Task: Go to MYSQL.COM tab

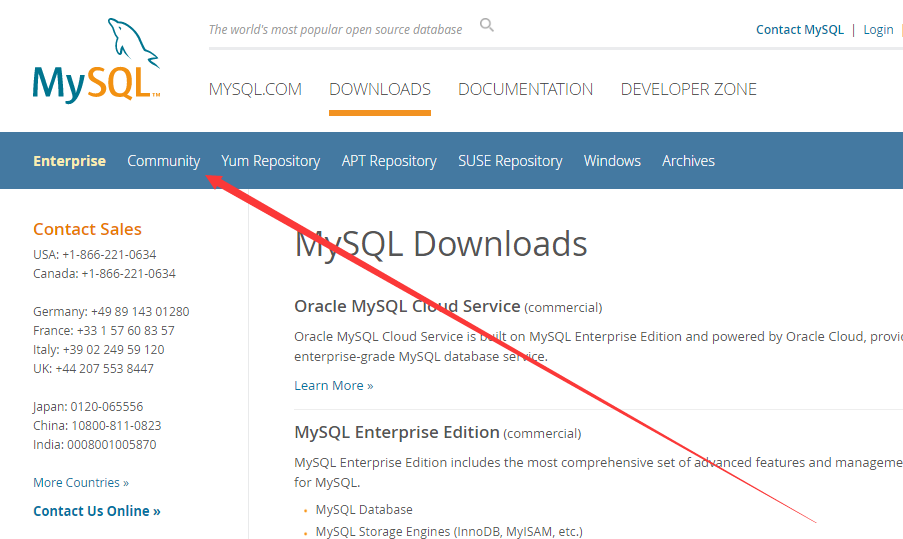Action: click(255, 89)
